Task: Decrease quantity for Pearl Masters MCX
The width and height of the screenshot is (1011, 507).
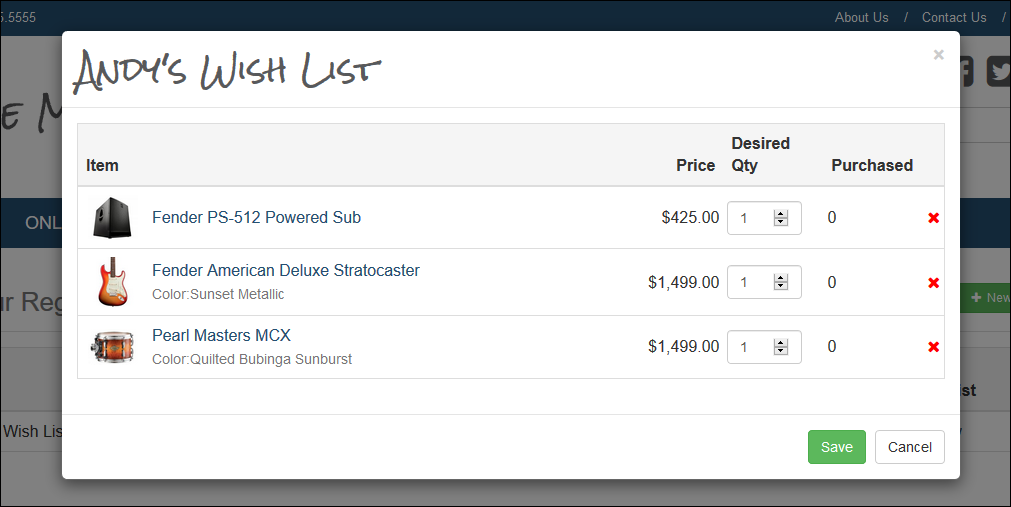Action: click(x=781, y=351)
